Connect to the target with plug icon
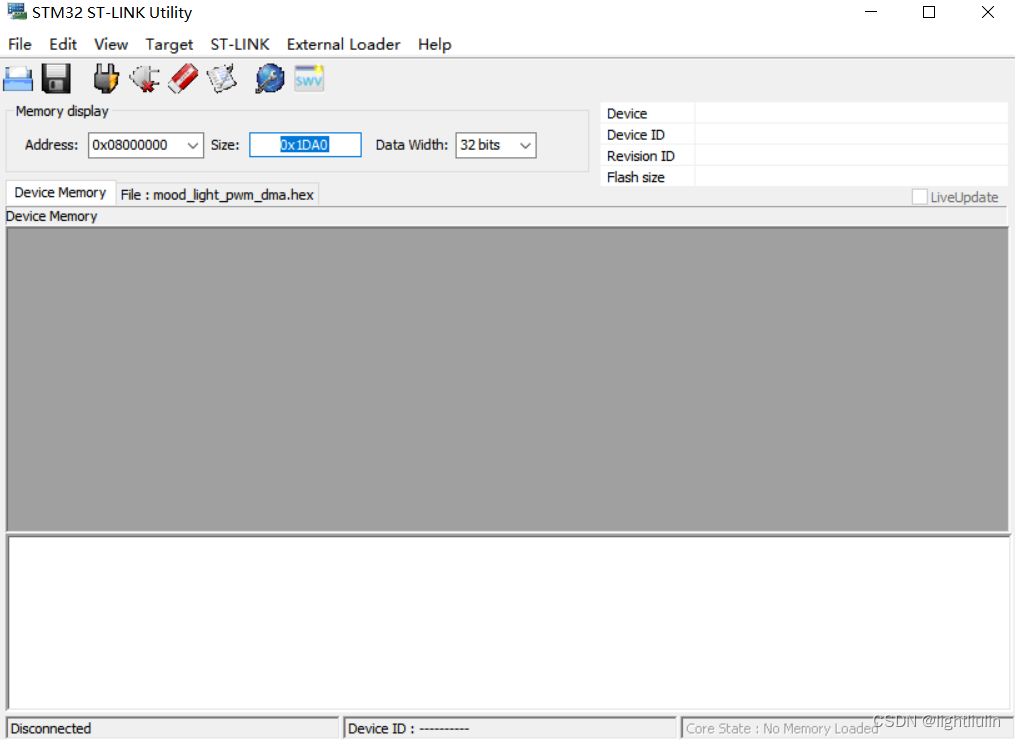This screenshot has width=1015, height=740. pyautogui.click(x=106, y=79)
